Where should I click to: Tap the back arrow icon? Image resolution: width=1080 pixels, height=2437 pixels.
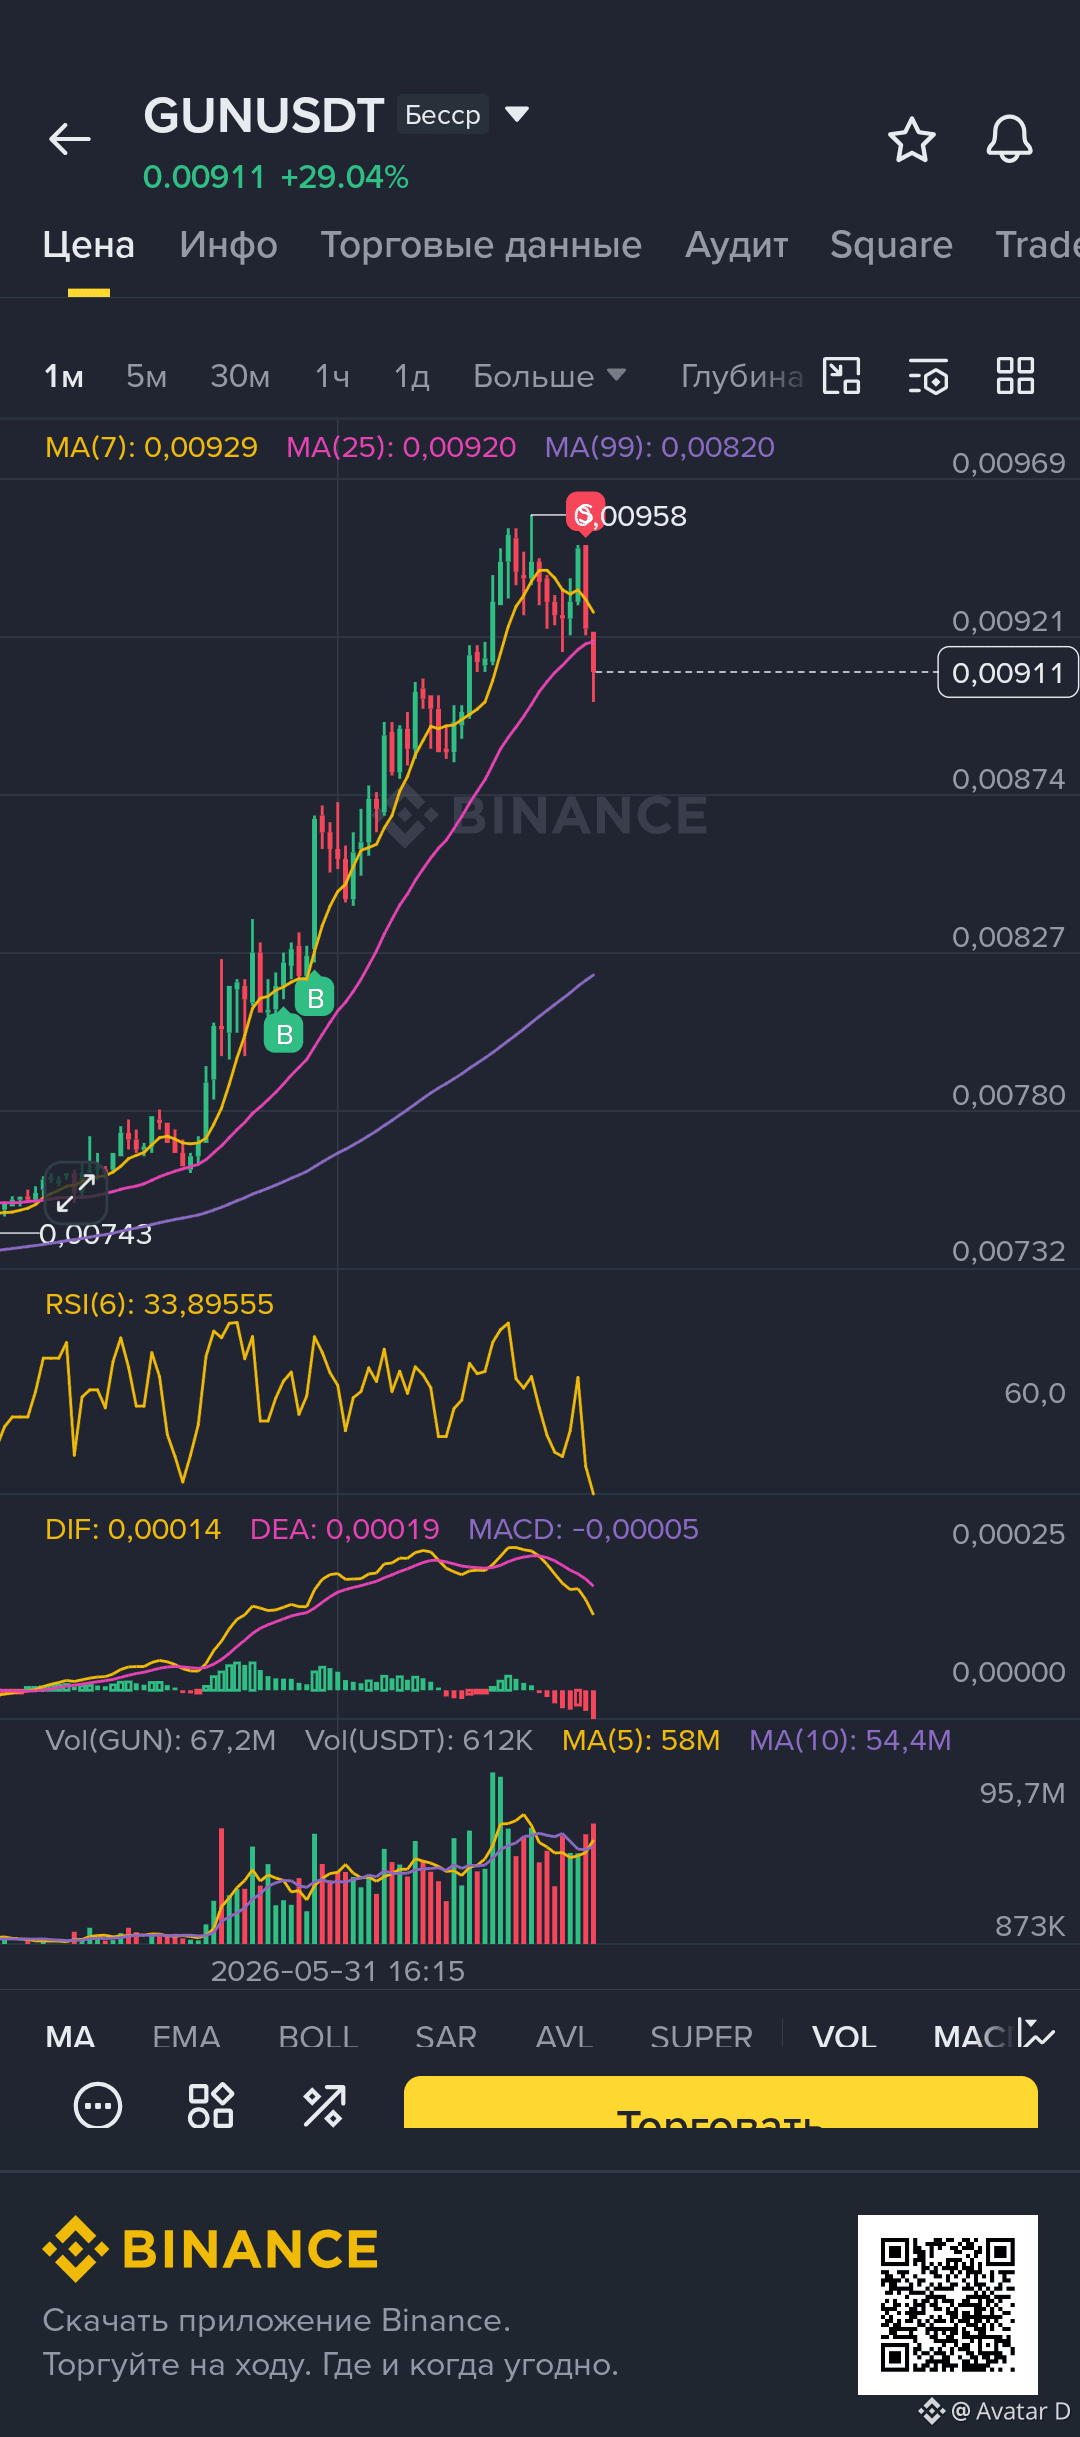tap(70, 139)
